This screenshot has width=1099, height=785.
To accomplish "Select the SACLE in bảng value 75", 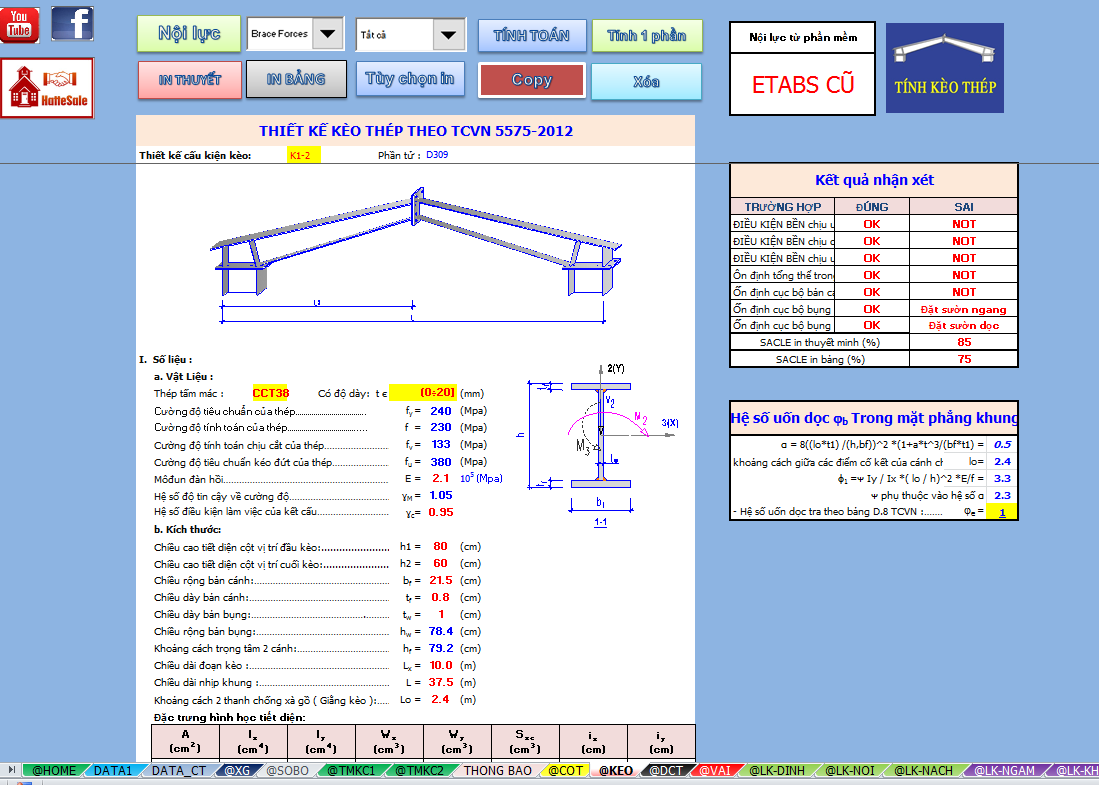I will pos(964,359).
